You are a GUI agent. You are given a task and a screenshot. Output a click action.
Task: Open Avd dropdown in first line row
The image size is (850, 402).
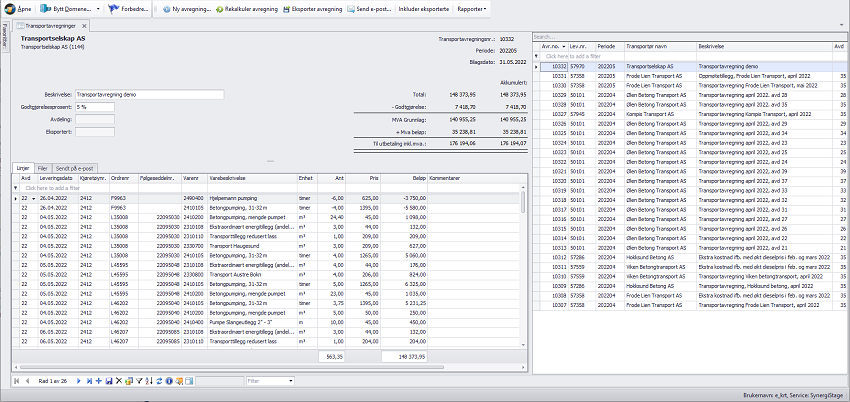[32, 198]
